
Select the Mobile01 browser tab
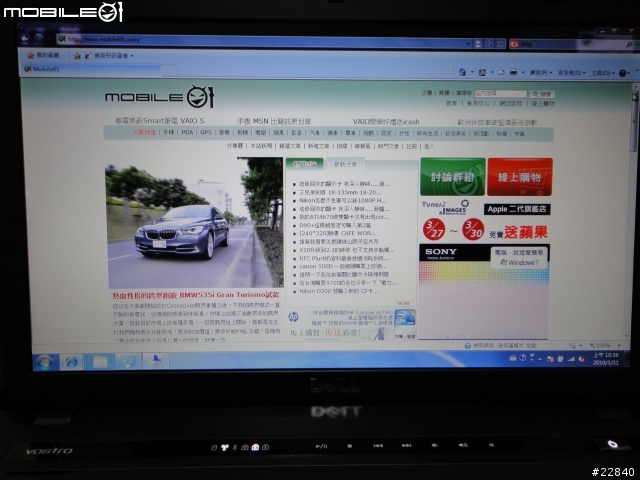click(x=91, y=69)
